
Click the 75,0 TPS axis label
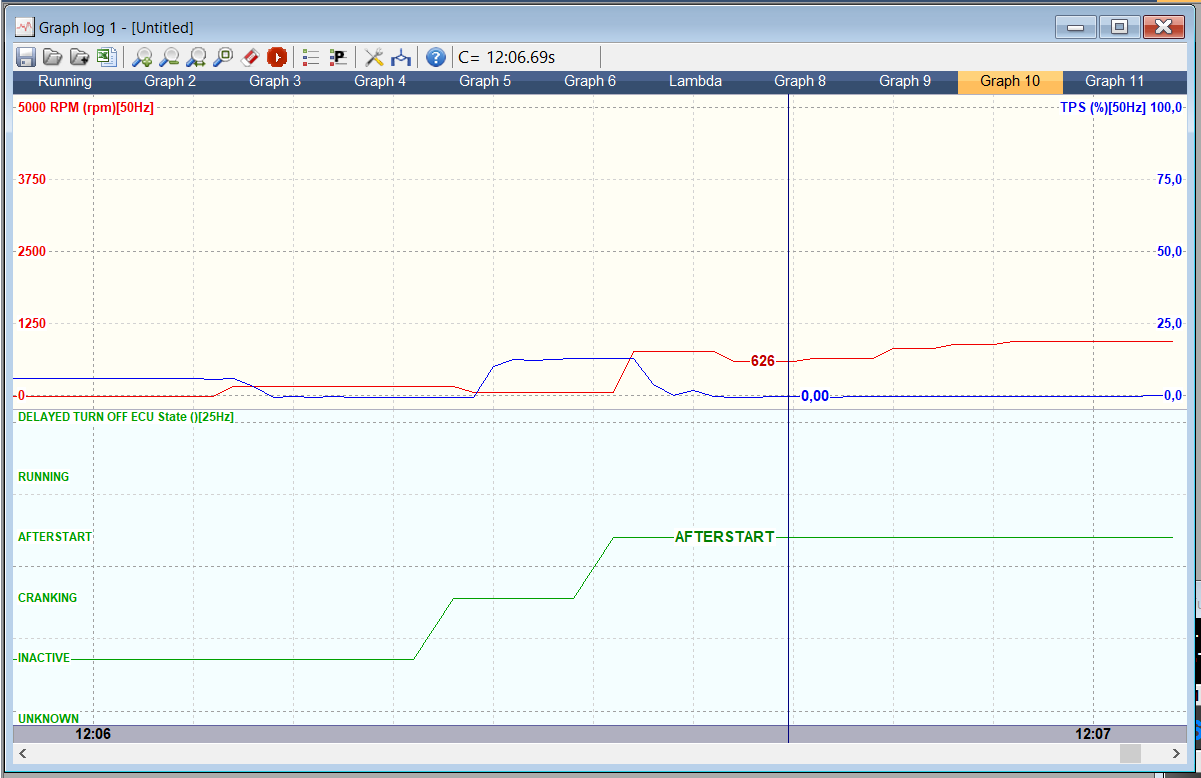click(1169, 179)
